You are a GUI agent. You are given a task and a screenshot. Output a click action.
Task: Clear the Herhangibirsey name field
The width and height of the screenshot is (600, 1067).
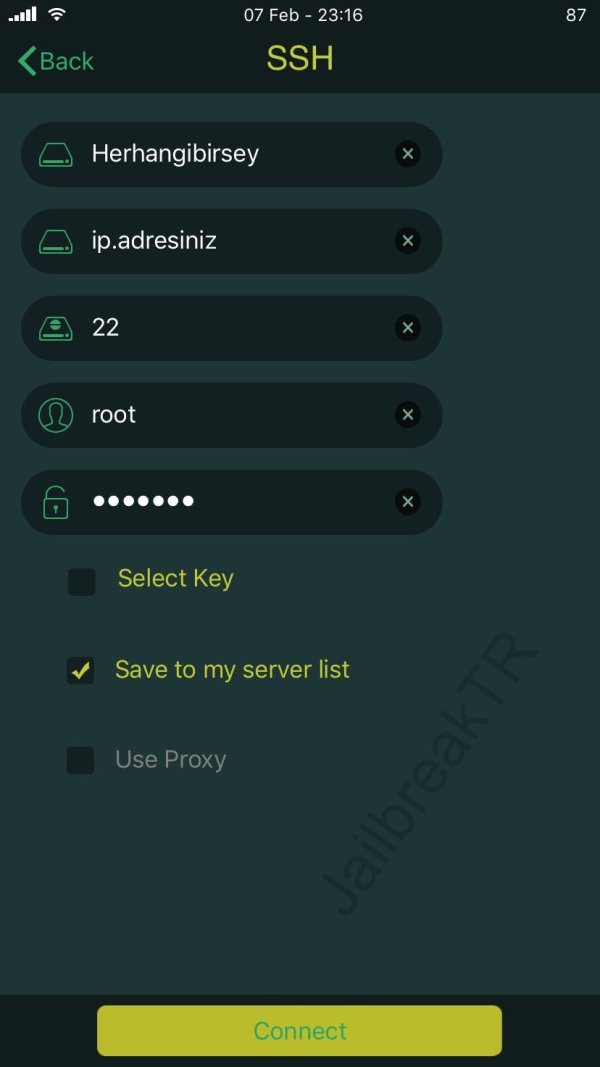[x=407, y=154]
